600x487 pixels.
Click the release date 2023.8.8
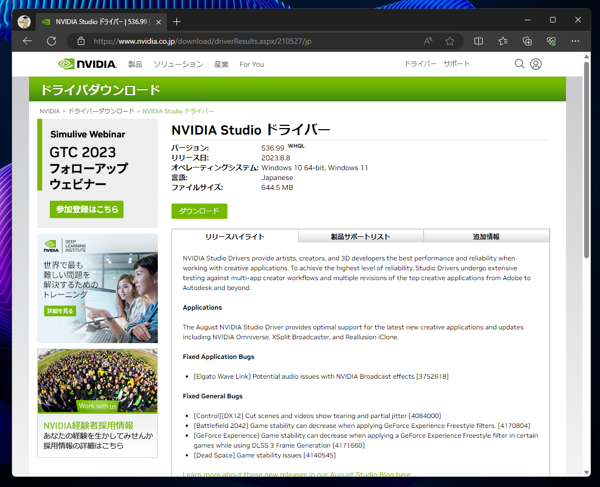(276, 158)
